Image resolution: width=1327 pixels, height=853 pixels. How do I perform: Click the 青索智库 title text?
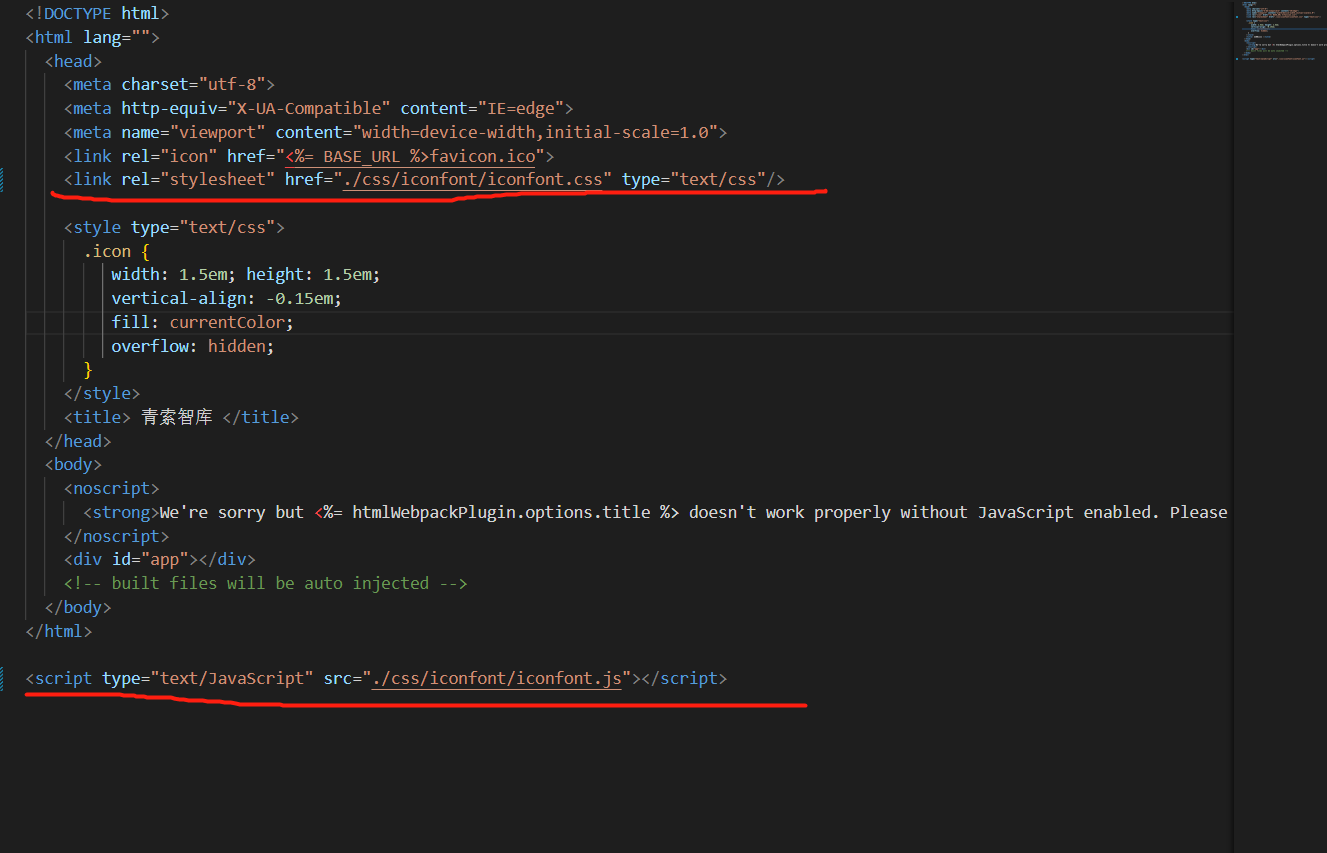(177, 417)
